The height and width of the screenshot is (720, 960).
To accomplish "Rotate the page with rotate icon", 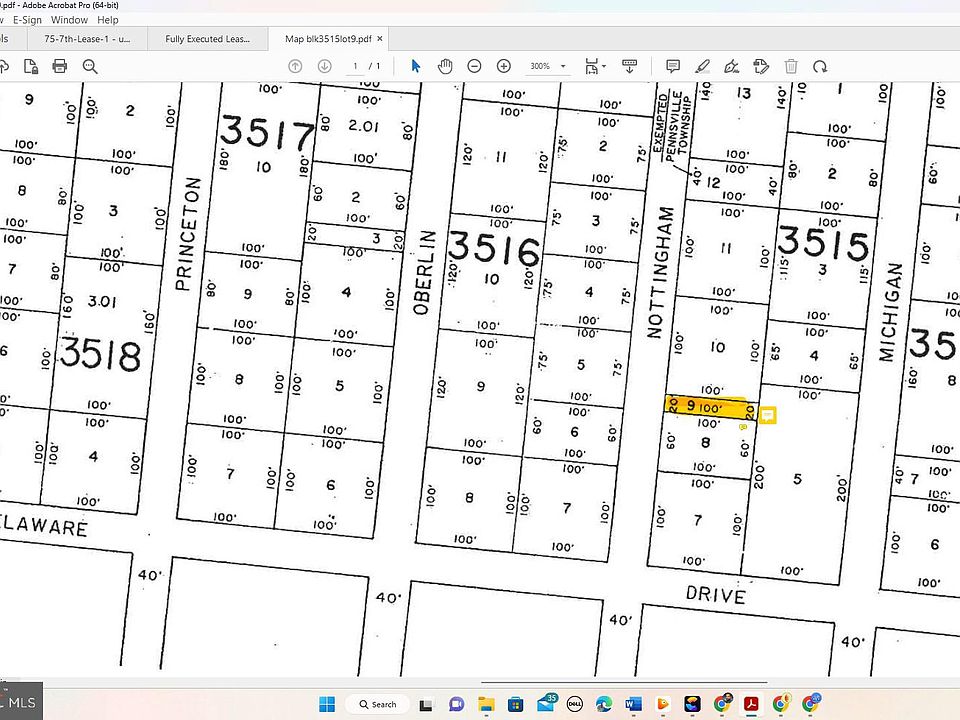I will coord(820,66).
